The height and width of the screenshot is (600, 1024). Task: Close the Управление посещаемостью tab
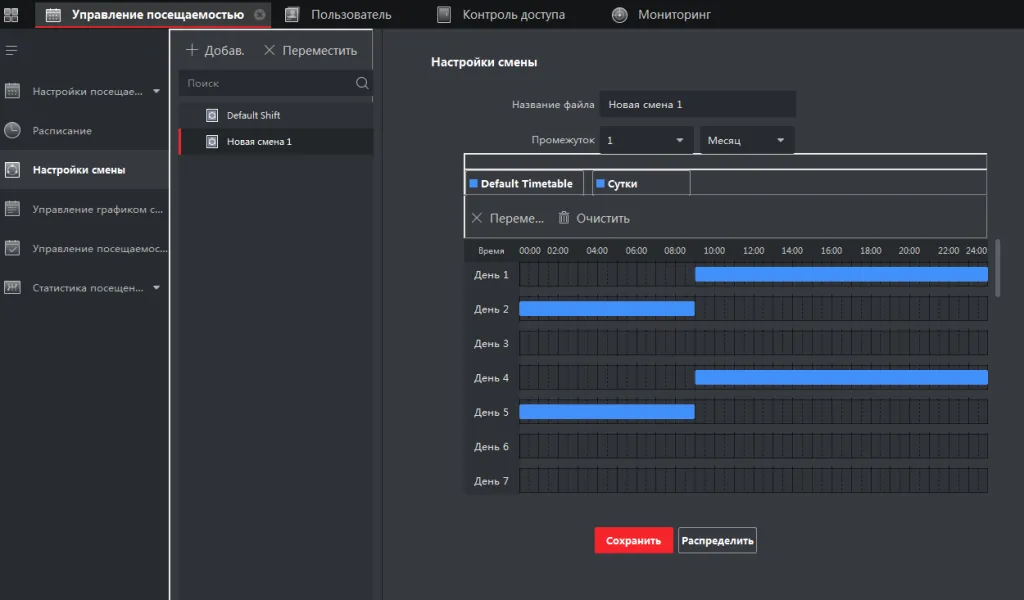(260, 15)
